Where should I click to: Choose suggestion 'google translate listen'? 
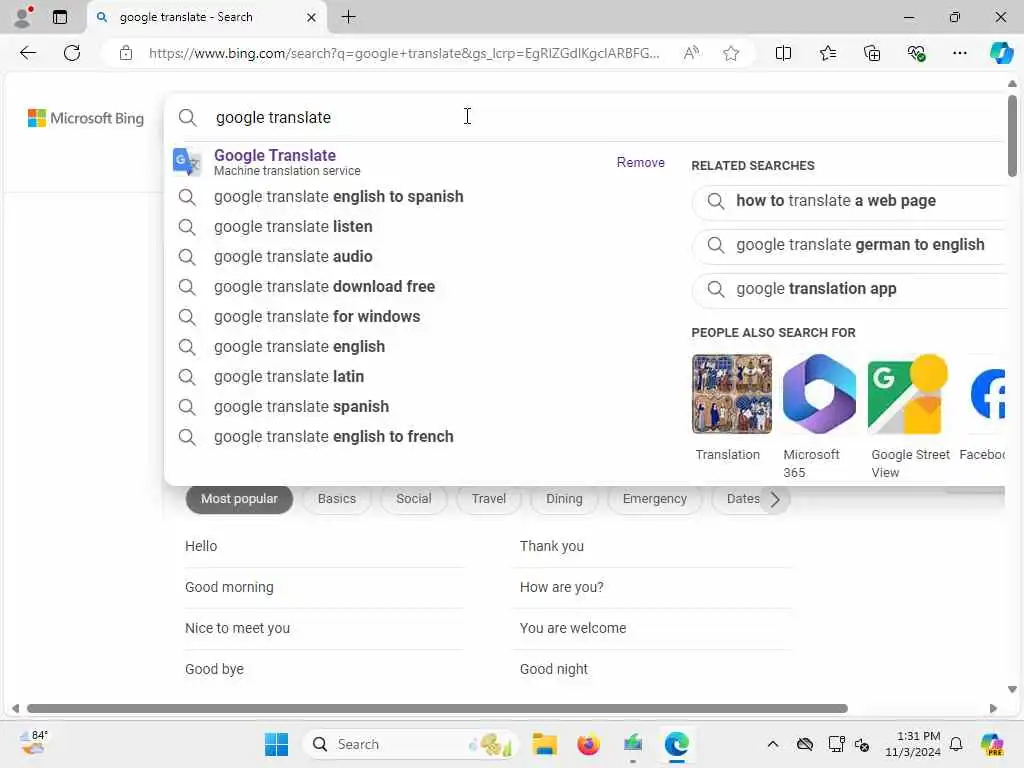(x=293, y=227)
